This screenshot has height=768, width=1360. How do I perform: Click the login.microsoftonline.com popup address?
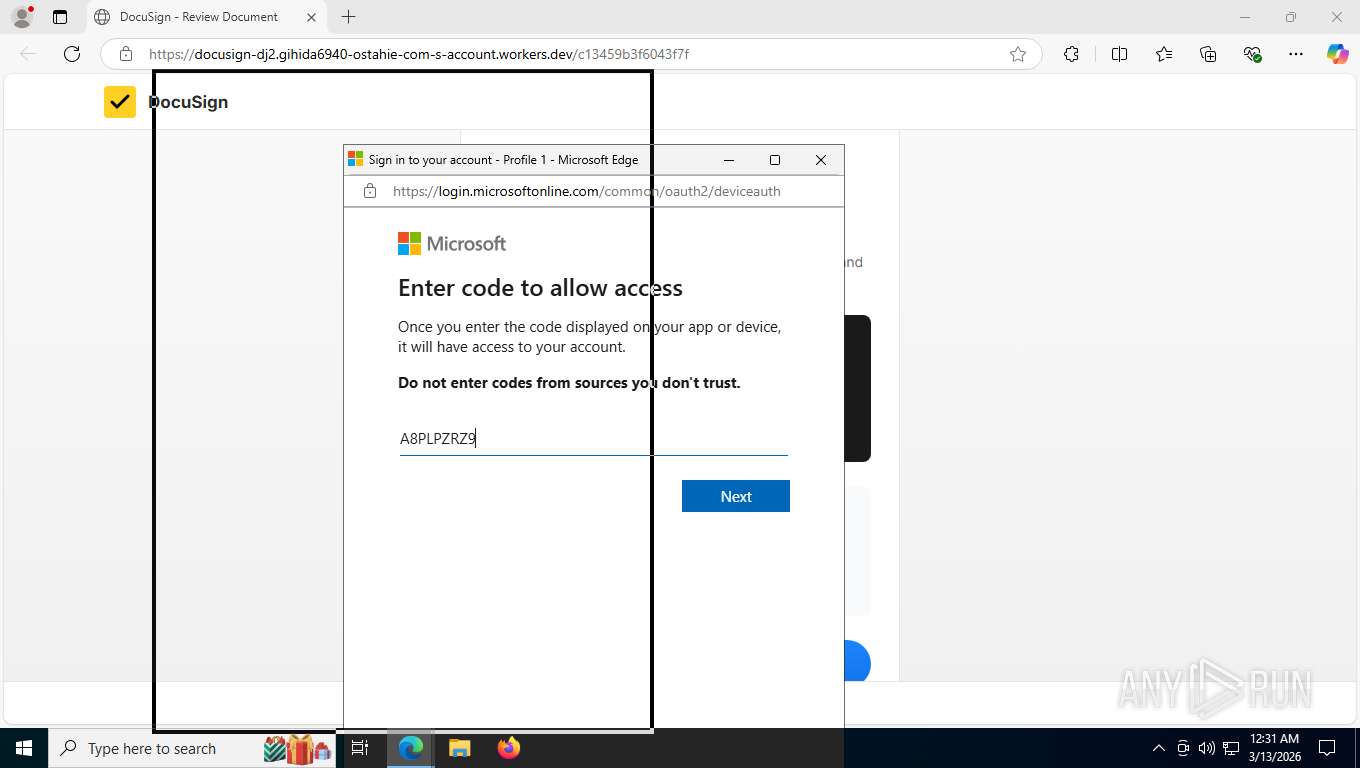point(586,191)
